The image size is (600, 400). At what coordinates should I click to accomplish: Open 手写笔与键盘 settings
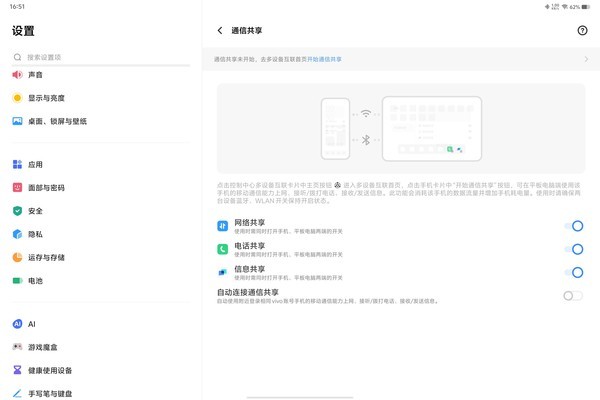point(101,391)
